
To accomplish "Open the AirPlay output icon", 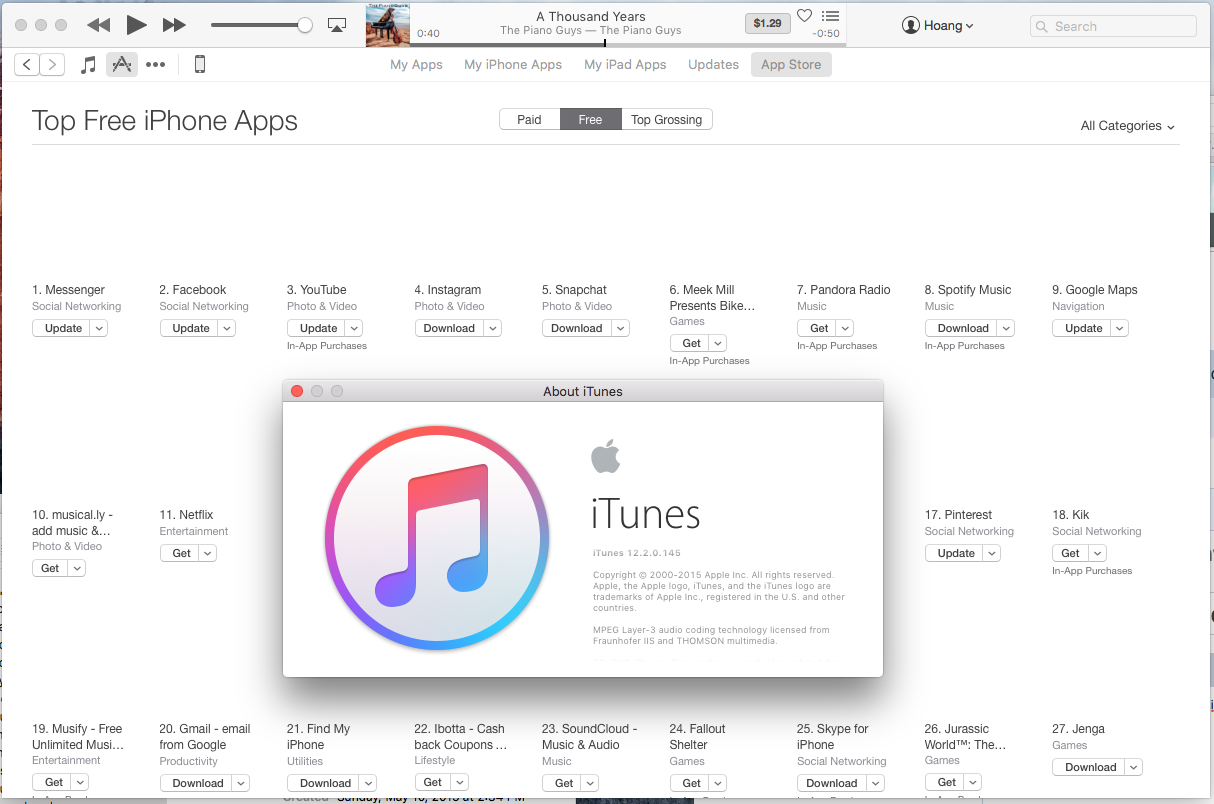I will coord(337,25).
